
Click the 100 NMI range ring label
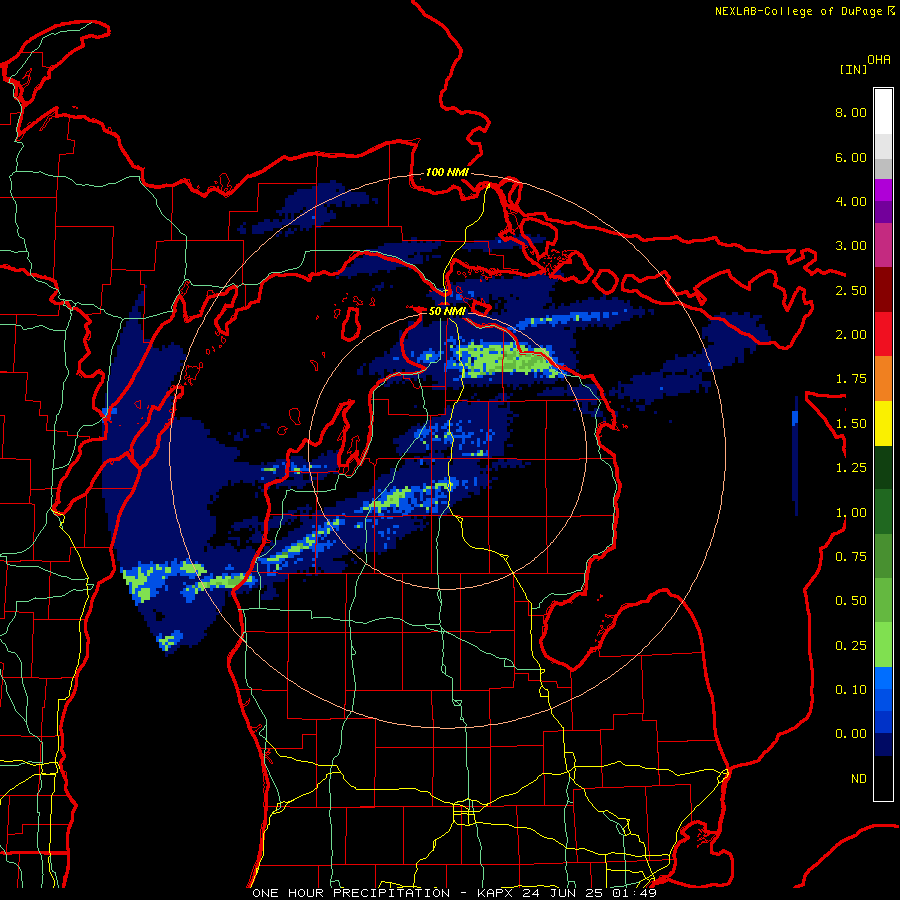[447, 172]
